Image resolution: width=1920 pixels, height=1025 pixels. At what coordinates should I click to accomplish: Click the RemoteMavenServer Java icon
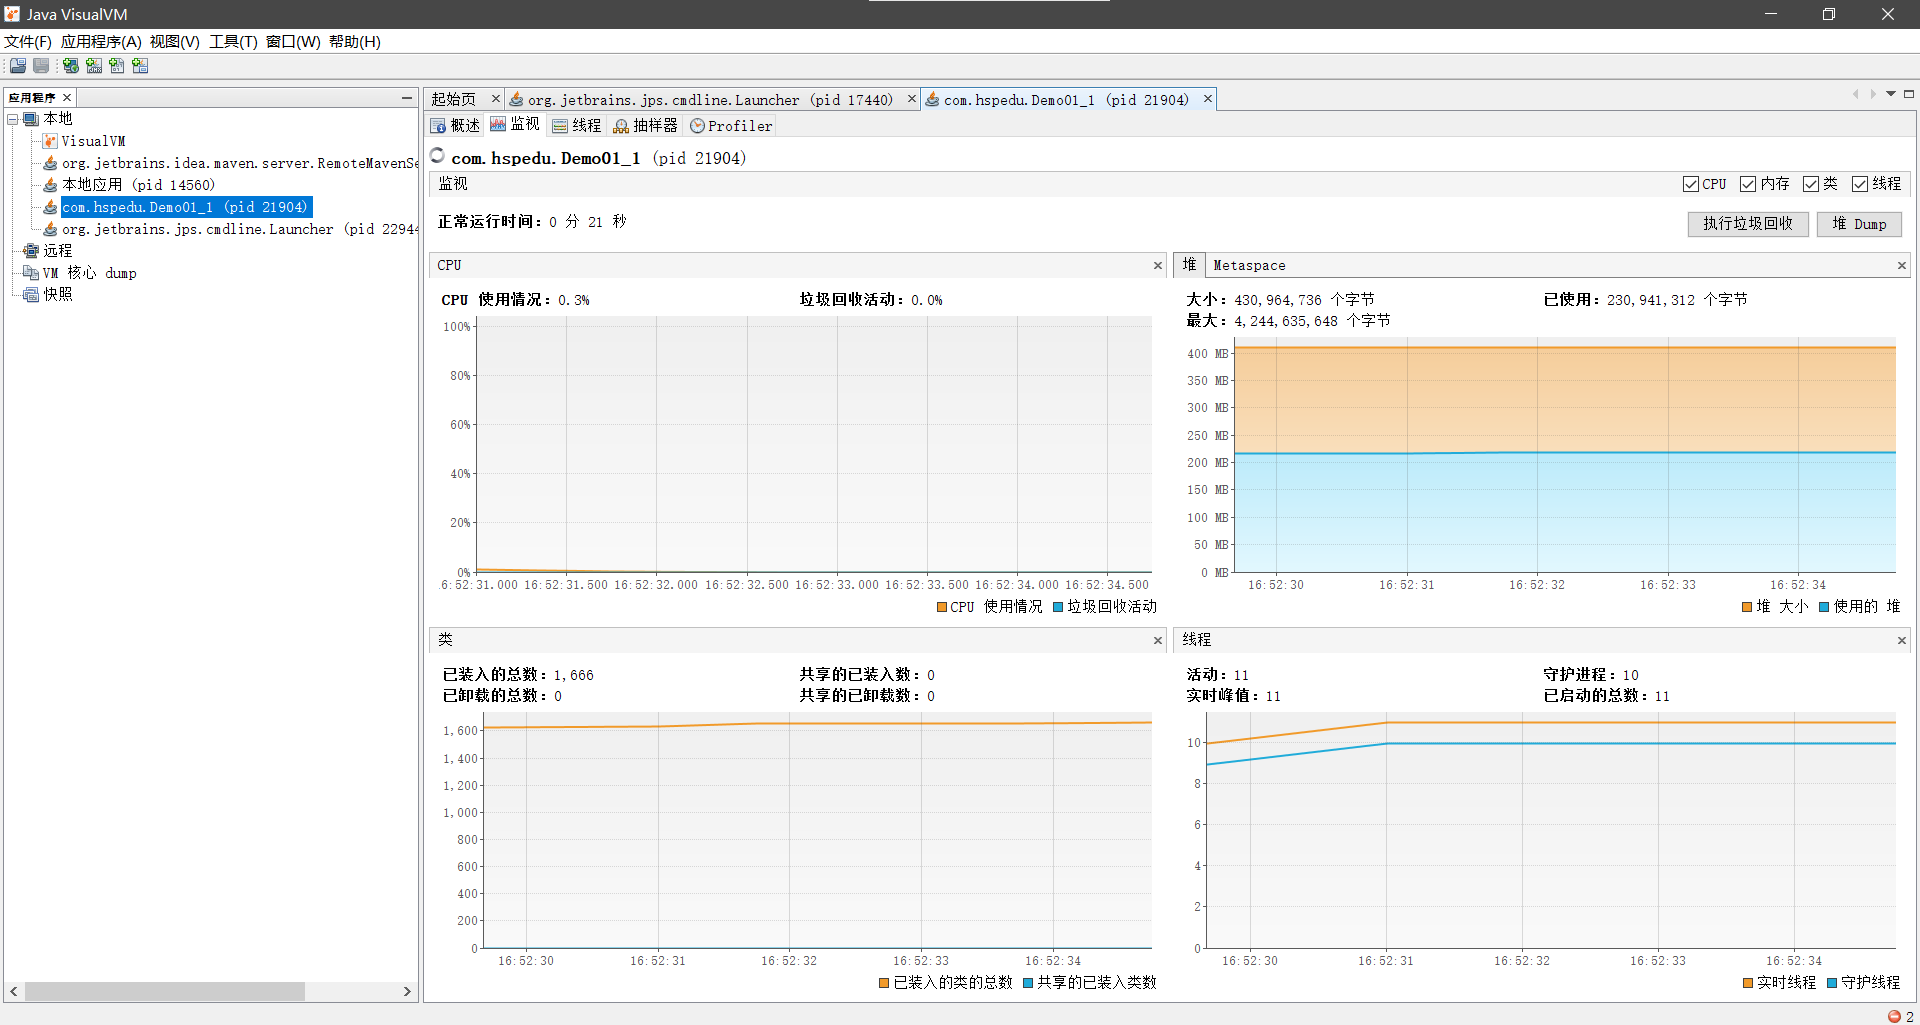(50, 163)
